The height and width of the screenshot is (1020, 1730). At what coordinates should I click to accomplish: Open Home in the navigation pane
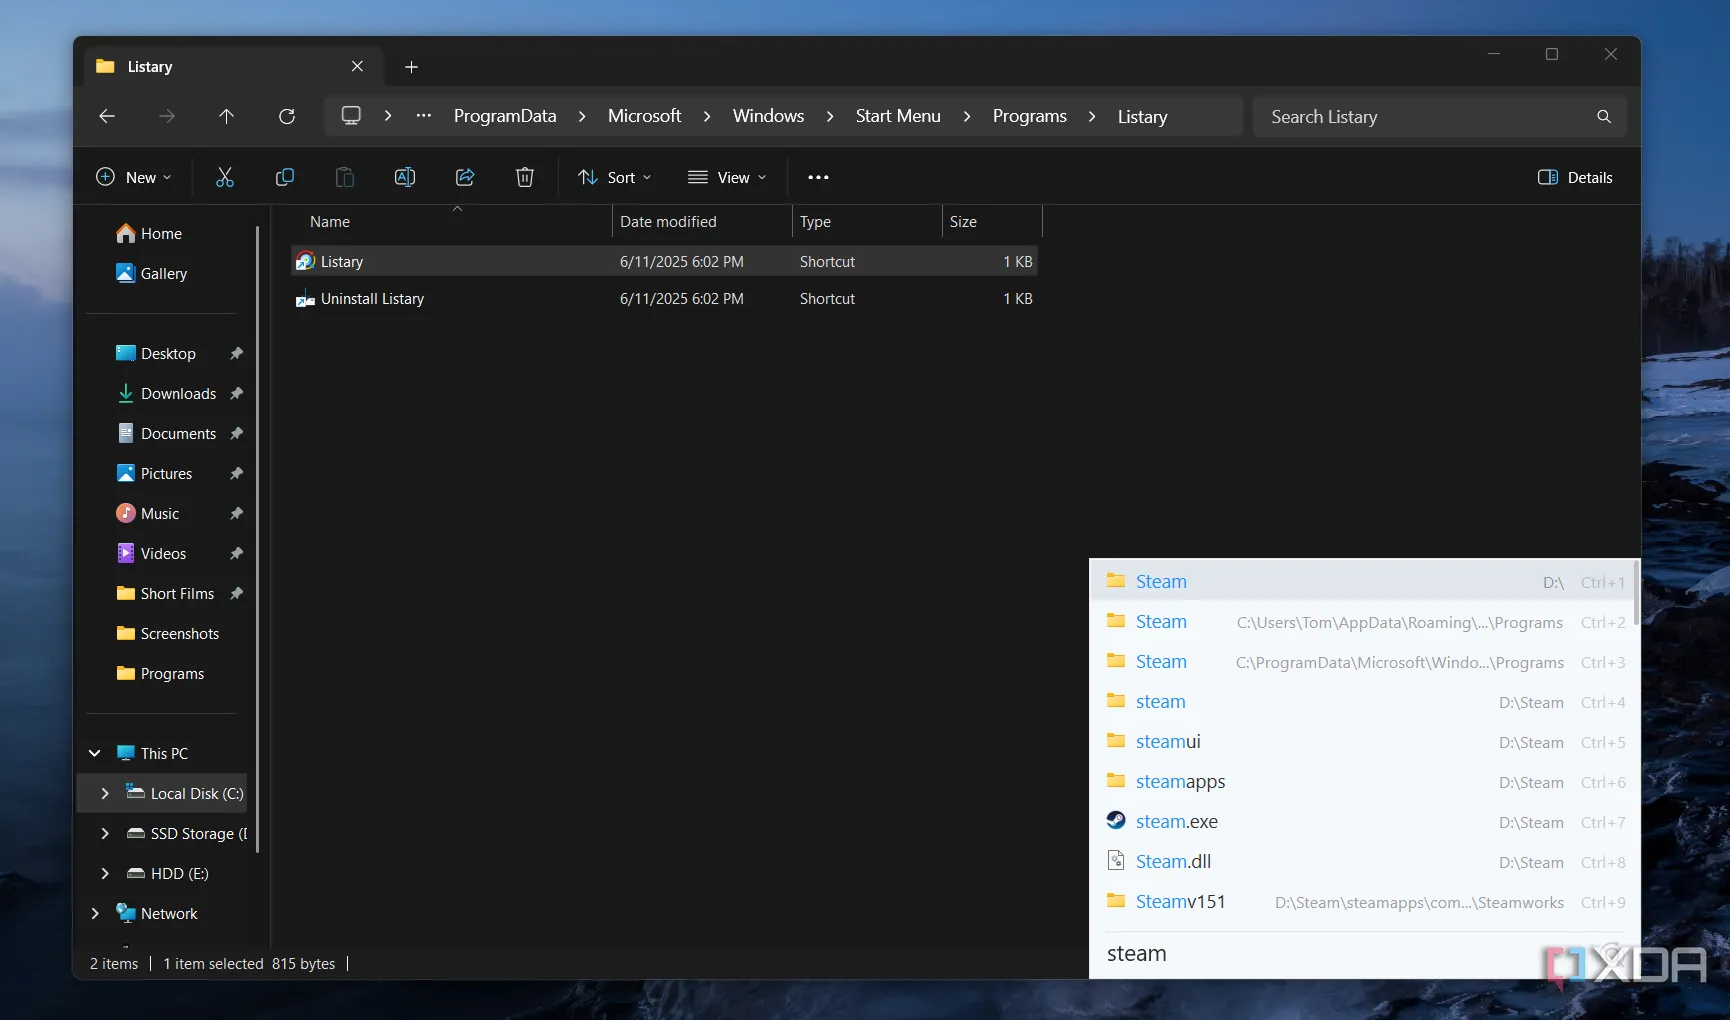pos(149,233)
